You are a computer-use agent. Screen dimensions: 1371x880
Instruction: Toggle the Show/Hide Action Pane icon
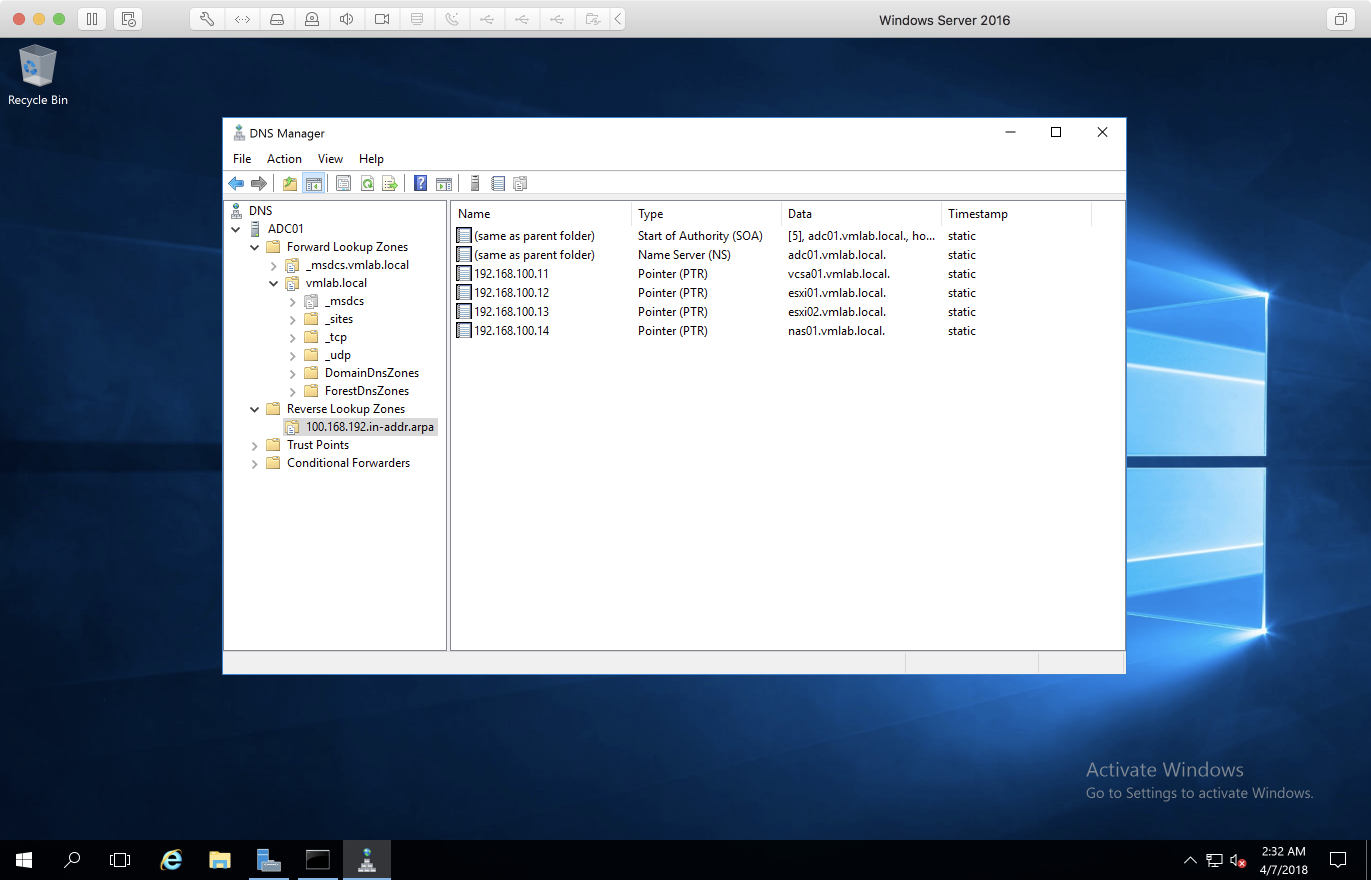pos(444,183)
